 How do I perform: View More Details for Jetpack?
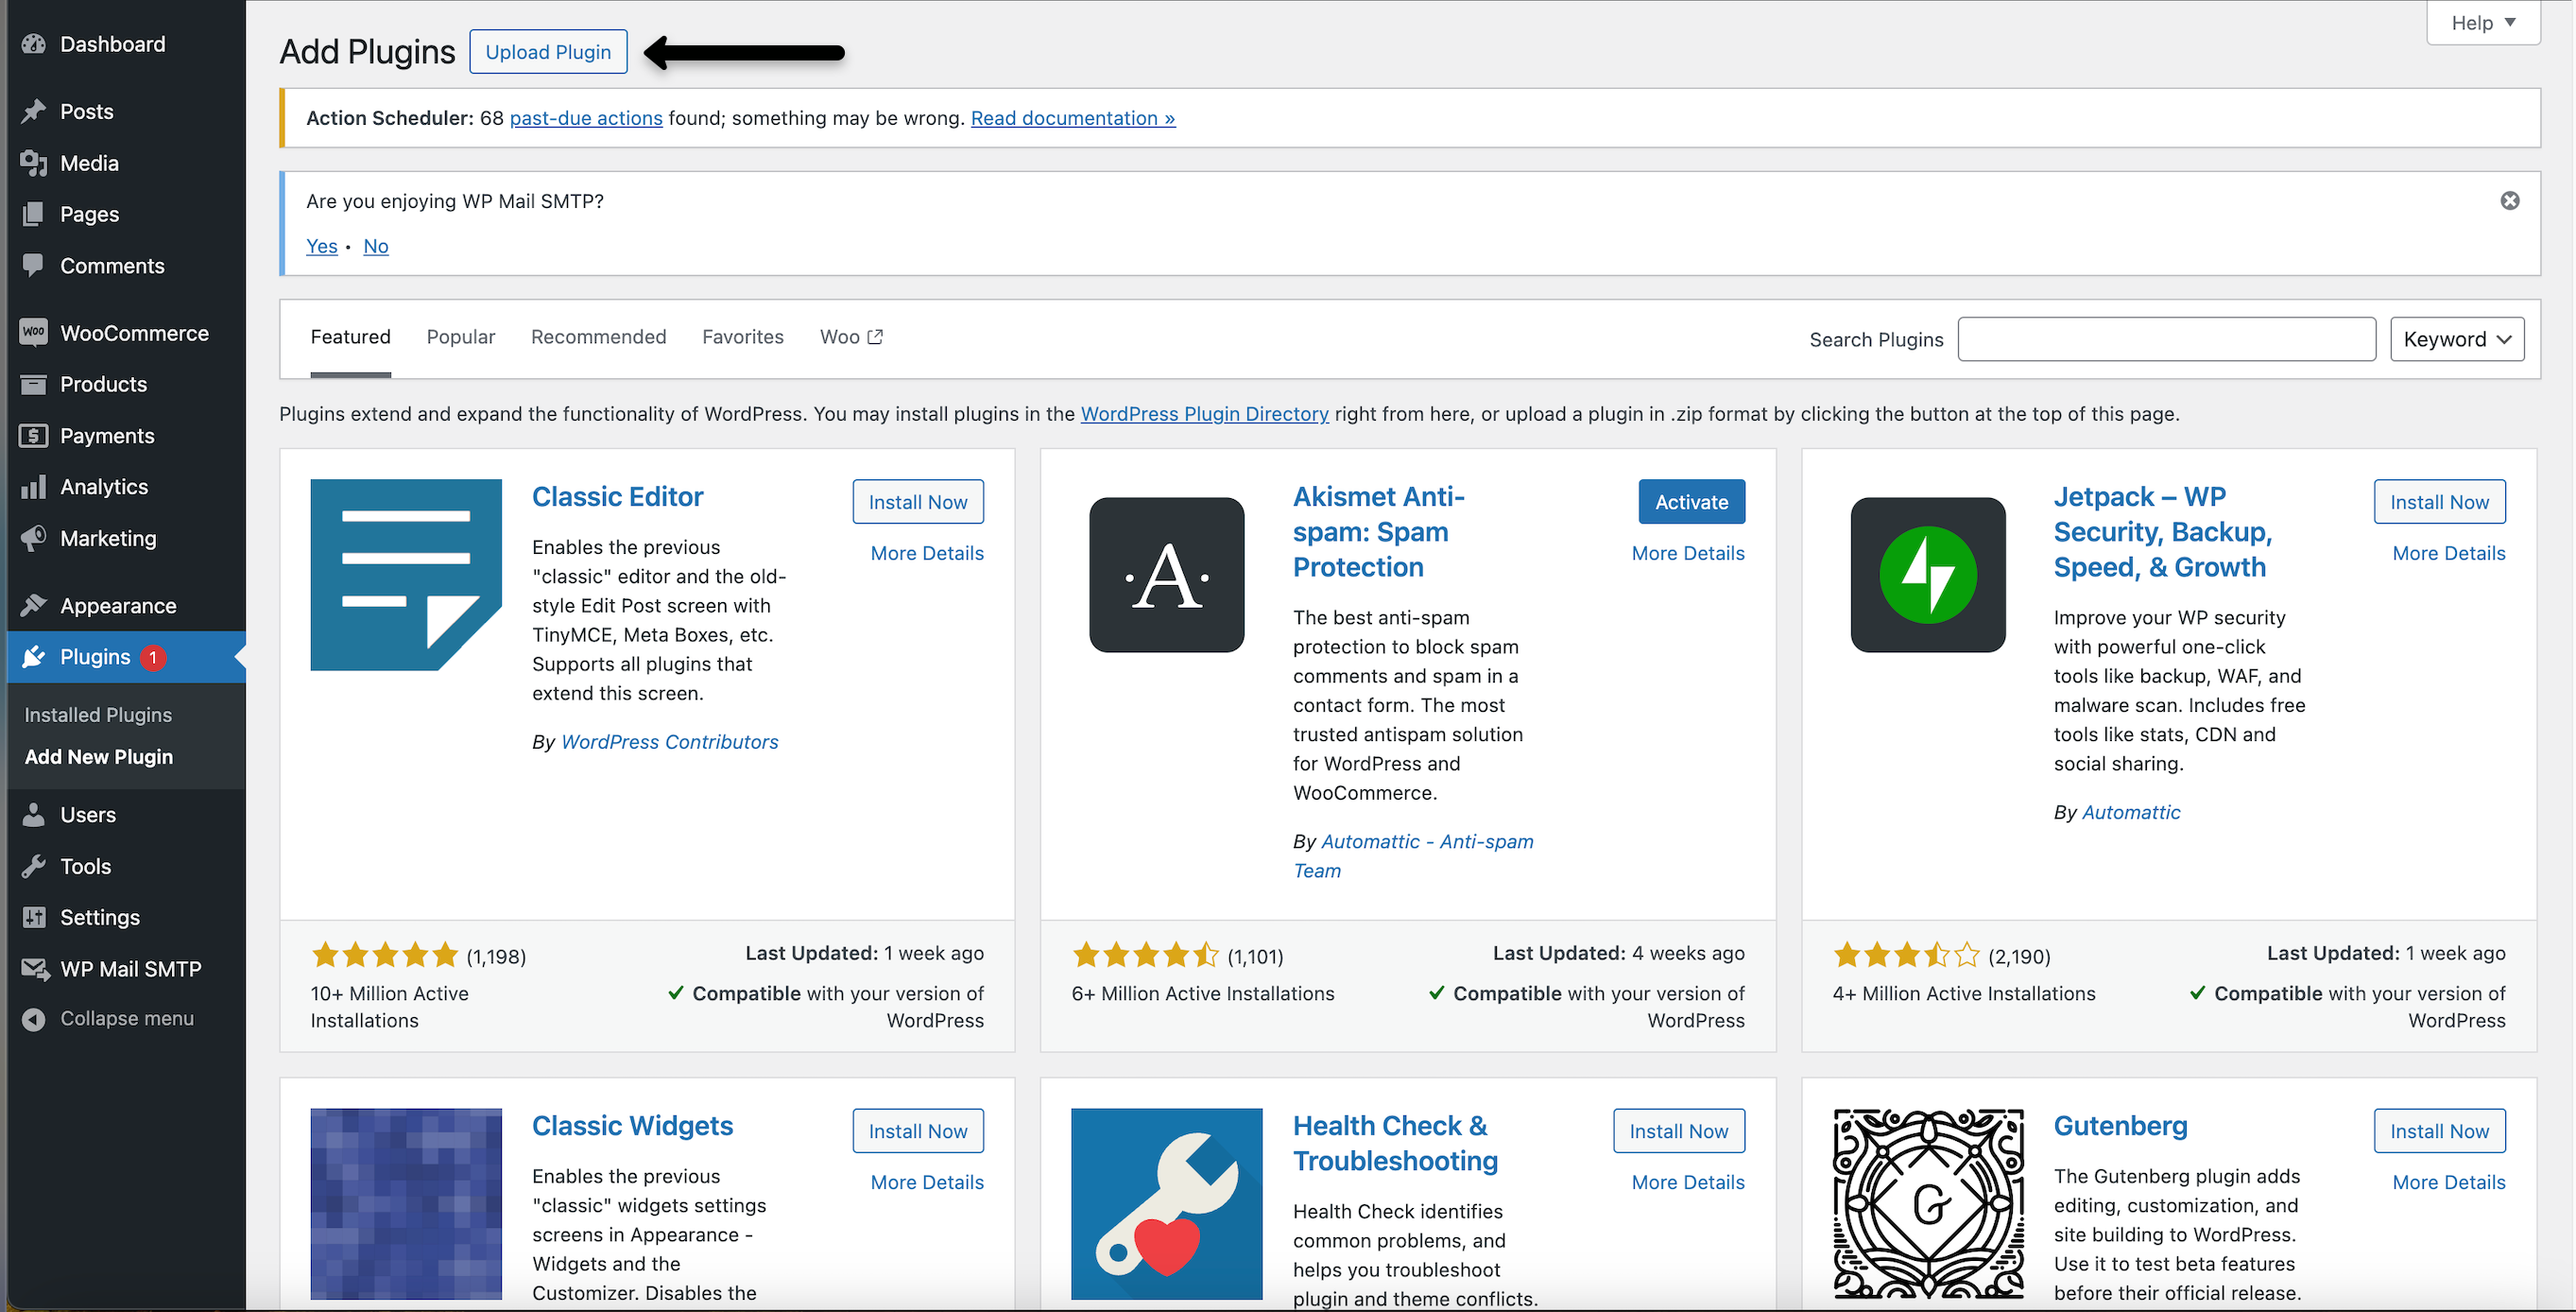(x=2448, y=553)
